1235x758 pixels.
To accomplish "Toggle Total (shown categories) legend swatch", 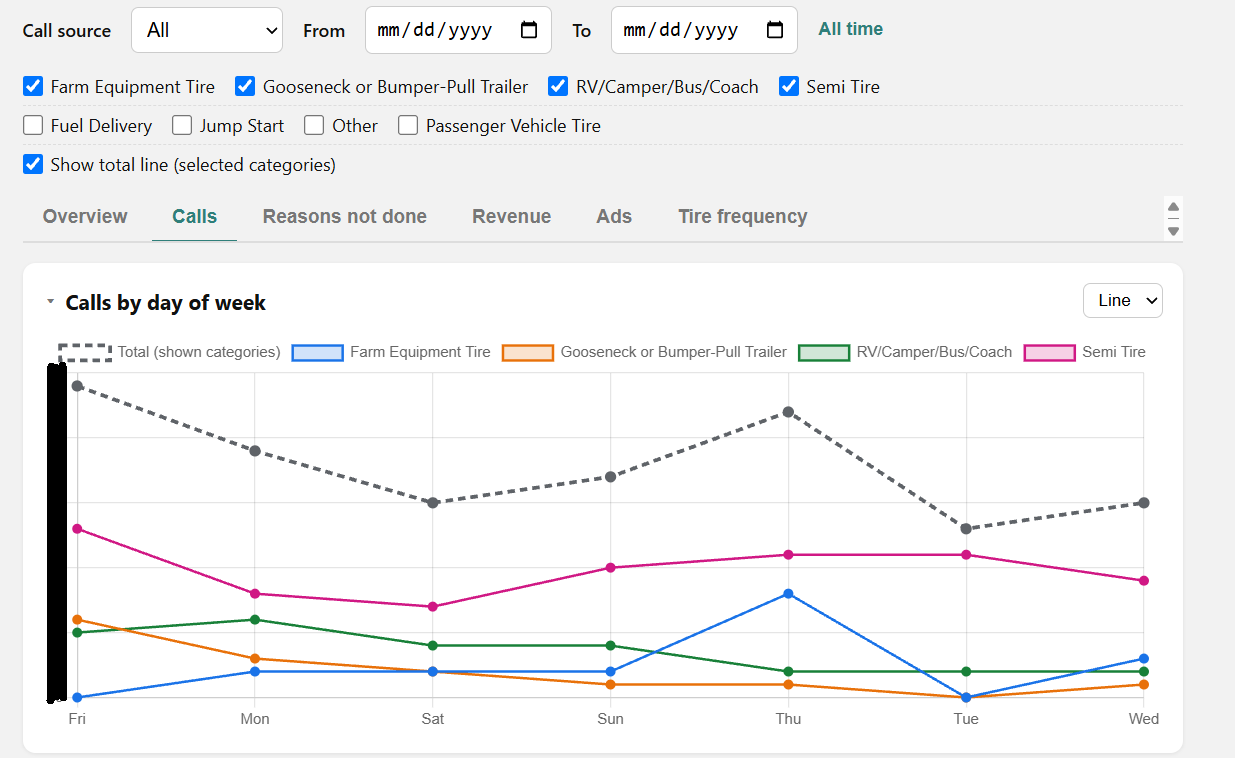I will [85, 352].
